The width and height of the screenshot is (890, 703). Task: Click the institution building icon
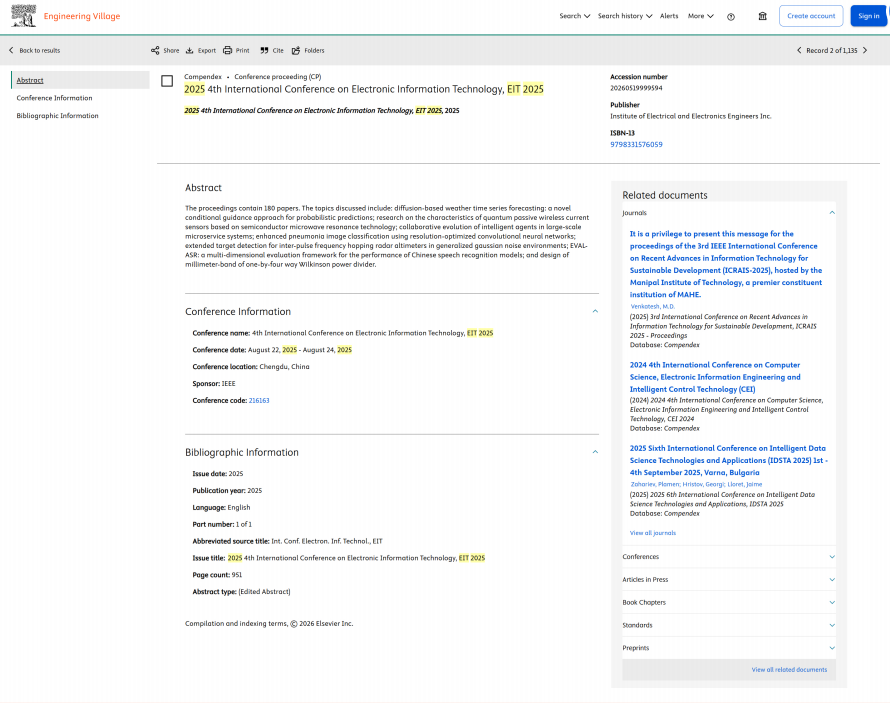[x=762, y=16]
